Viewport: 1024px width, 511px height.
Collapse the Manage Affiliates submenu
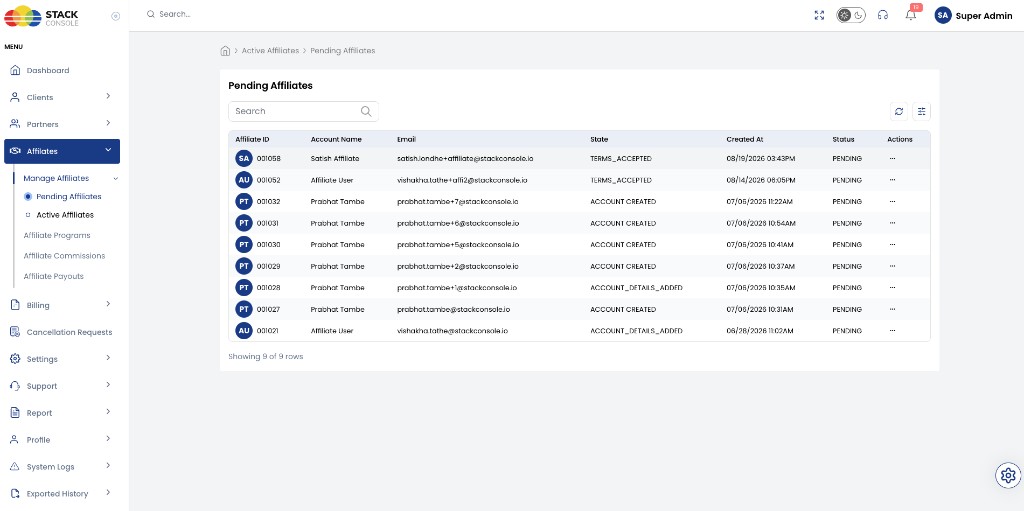(x=116, y=178)
